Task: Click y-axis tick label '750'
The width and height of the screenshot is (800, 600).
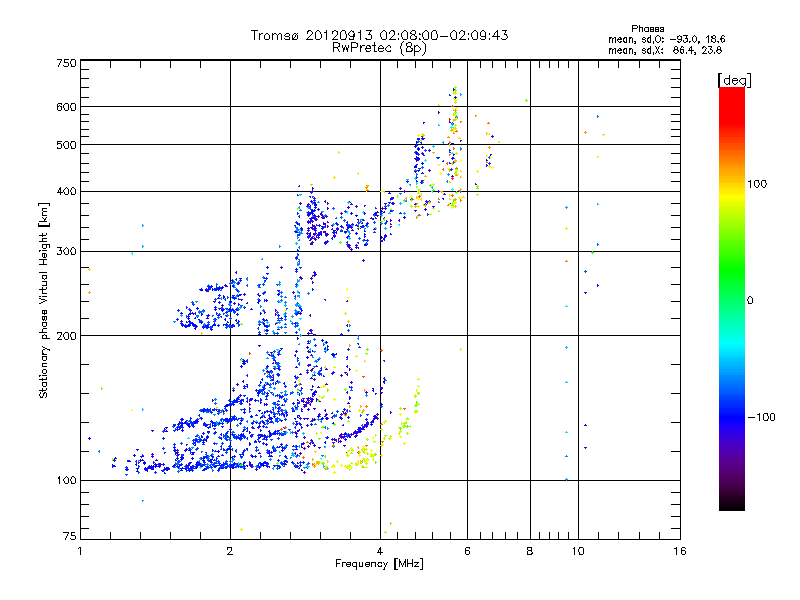Action: click(x=66, y=63)
